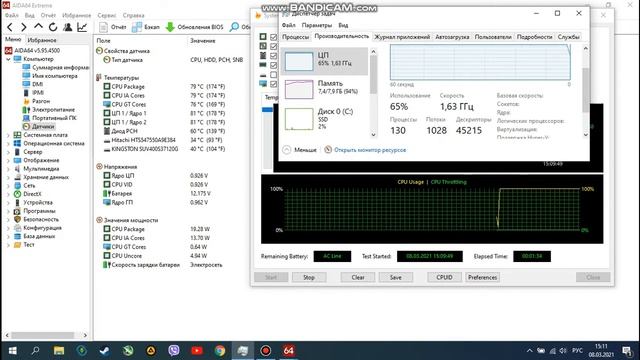
Task: Open the graph icon in AIDA64 toolbar
Action: tap(82, 27)
